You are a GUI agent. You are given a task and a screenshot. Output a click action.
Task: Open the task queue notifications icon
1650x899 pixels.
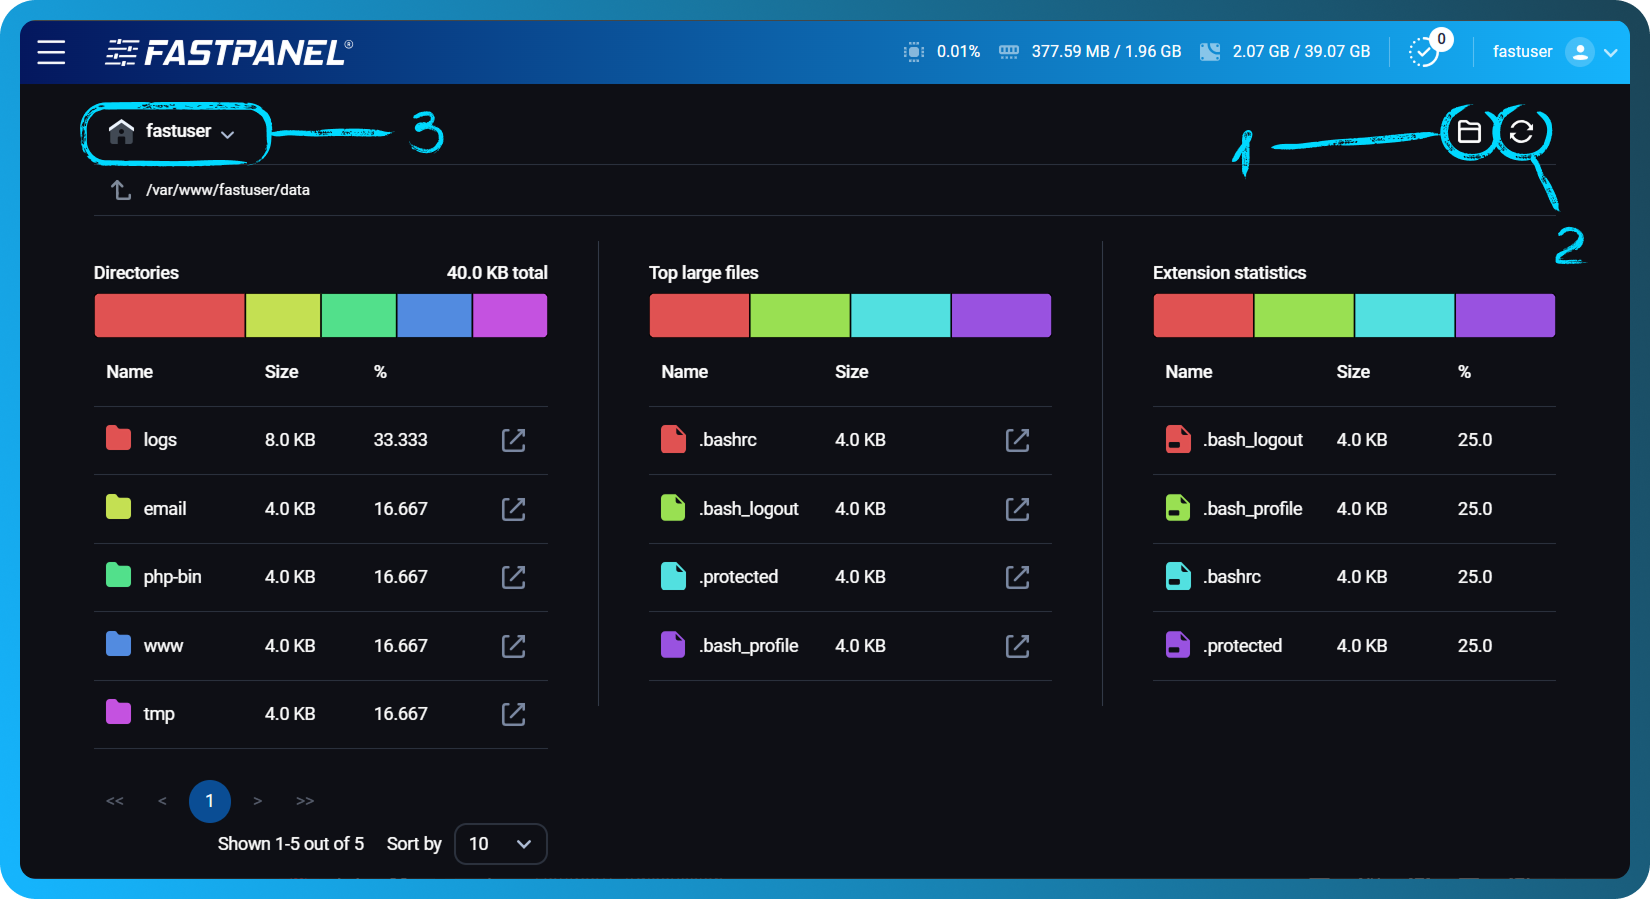click(x=1424, y=51)
